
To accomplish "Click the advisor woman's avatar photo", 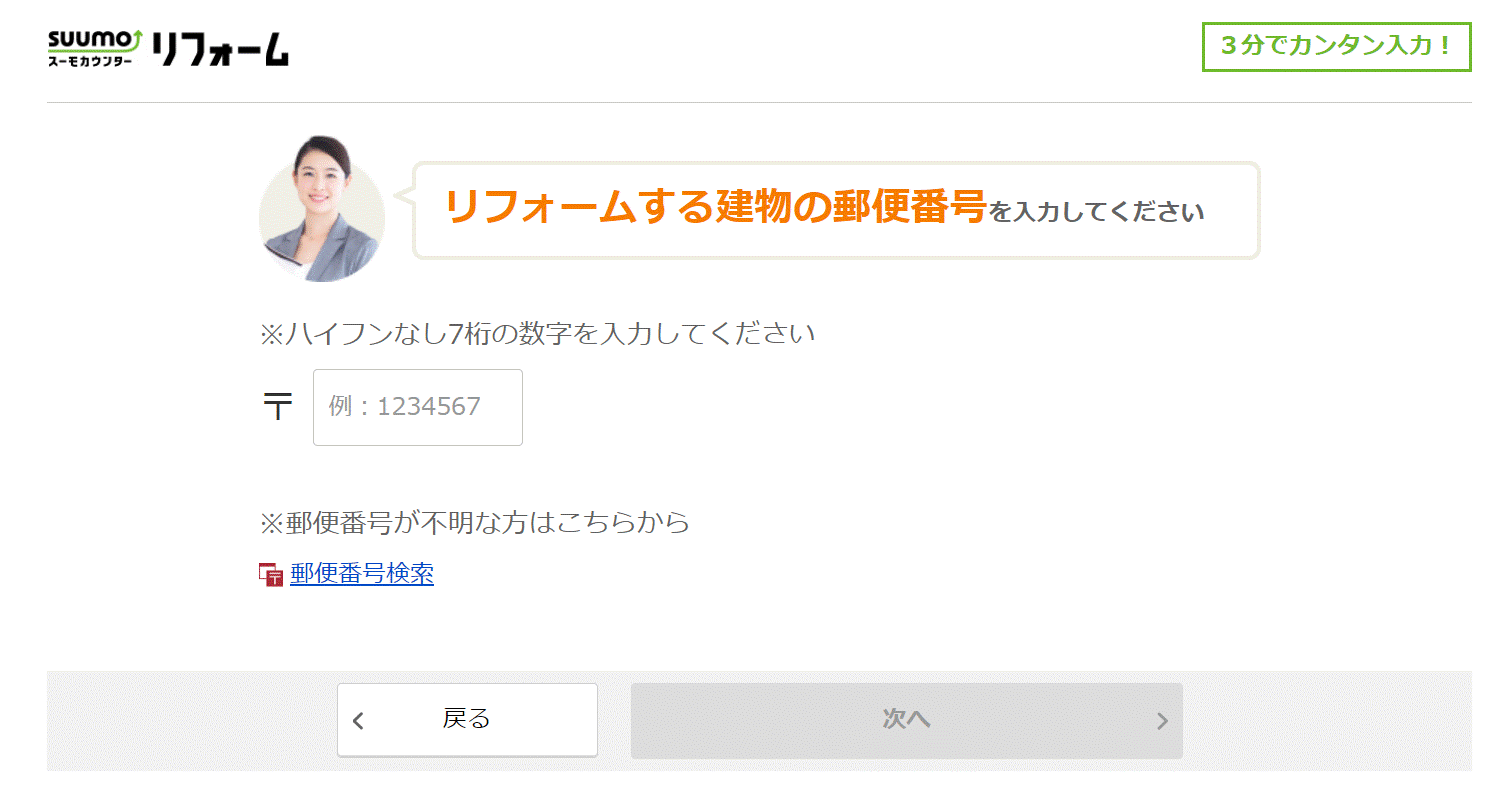I will point(322,209).
